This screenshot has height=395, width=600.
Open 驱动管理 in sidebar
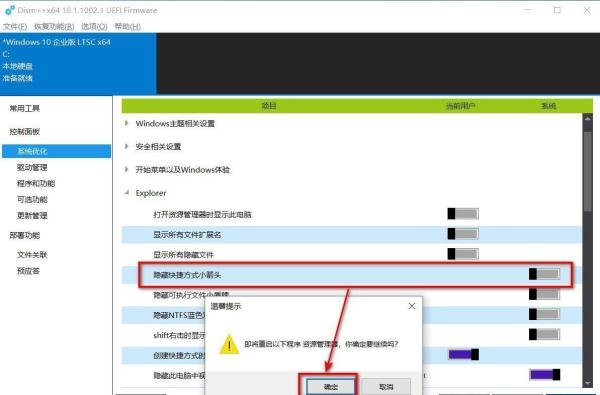(x=32, y=167)
